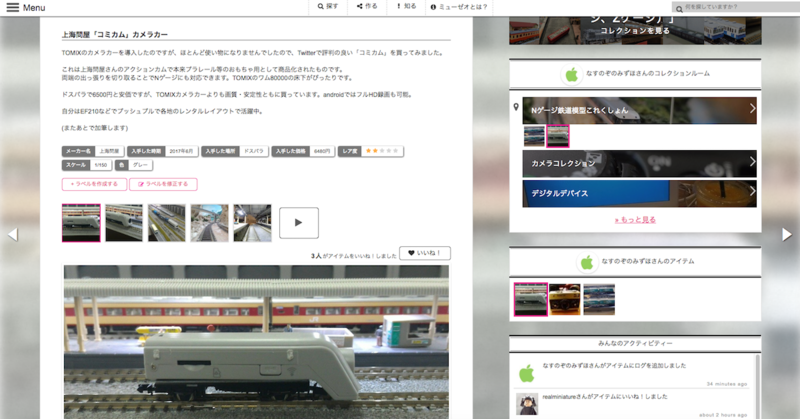Click the activity feed scrollbar
The width and height of the screenshot is (800, 419).
coord(758,386)
